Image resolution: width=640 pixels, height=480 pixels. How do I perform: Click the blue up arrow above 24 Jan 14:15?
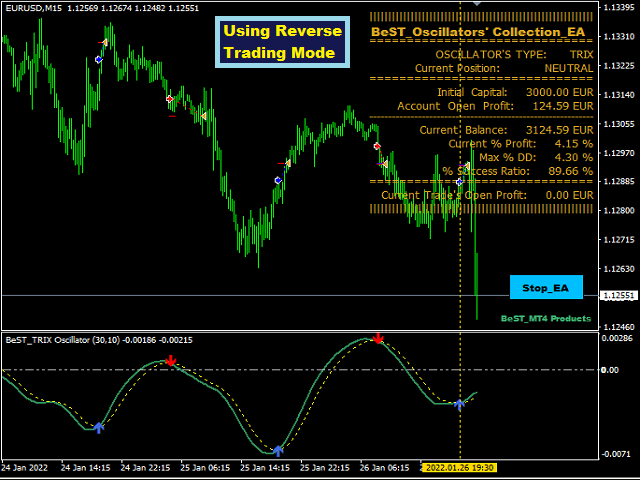[98, 427]
